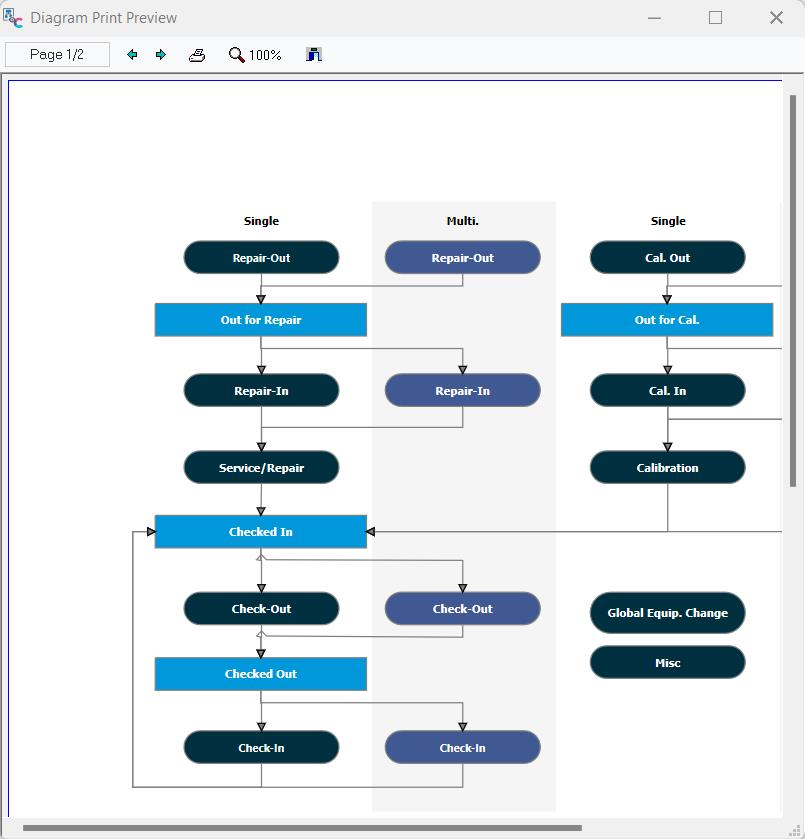Select the Checked Out state box

[260, 674]
